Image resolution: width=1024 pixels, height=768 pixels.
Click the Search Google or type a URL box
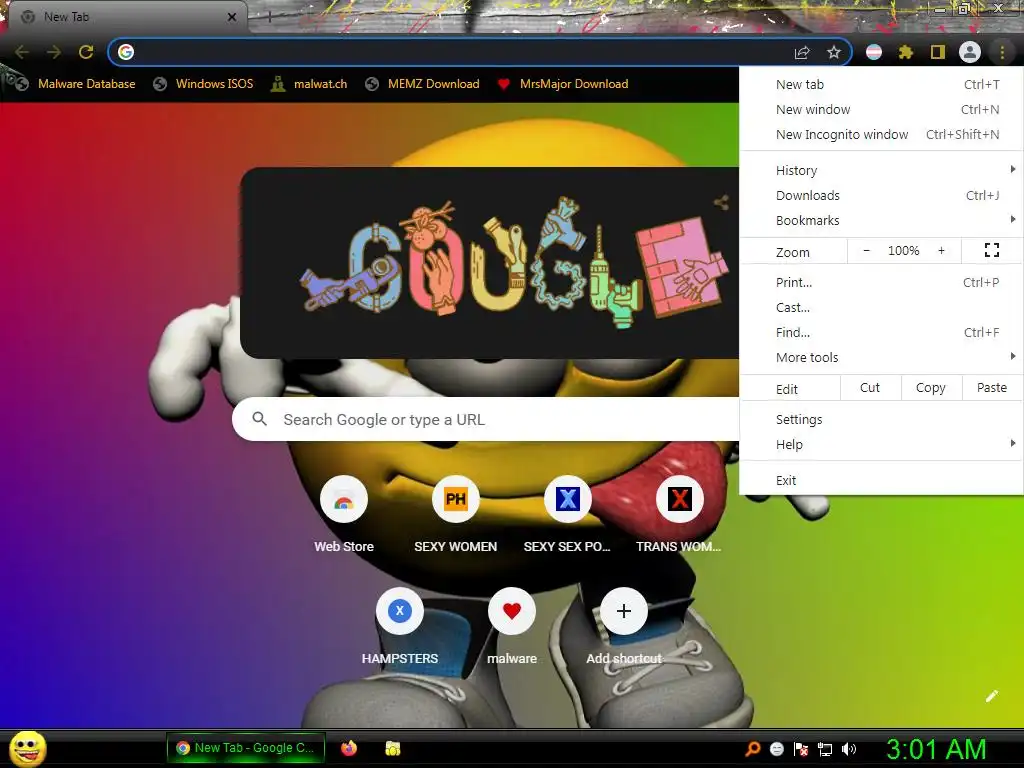point(486,419)
